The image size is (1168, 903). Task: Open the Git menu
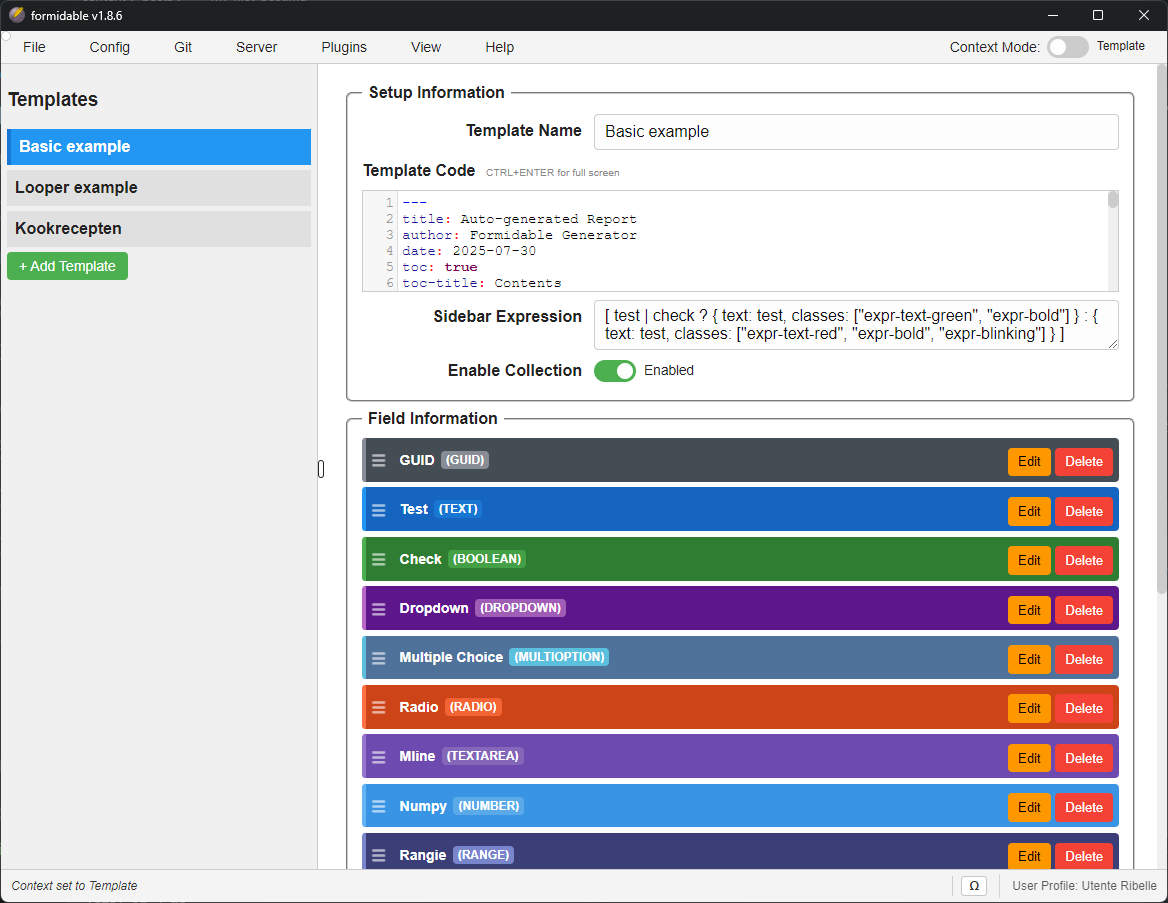coord(183,47)
